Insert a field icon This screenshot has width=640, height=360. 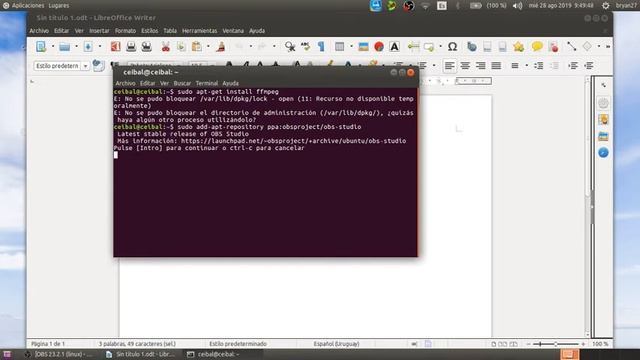429,47
